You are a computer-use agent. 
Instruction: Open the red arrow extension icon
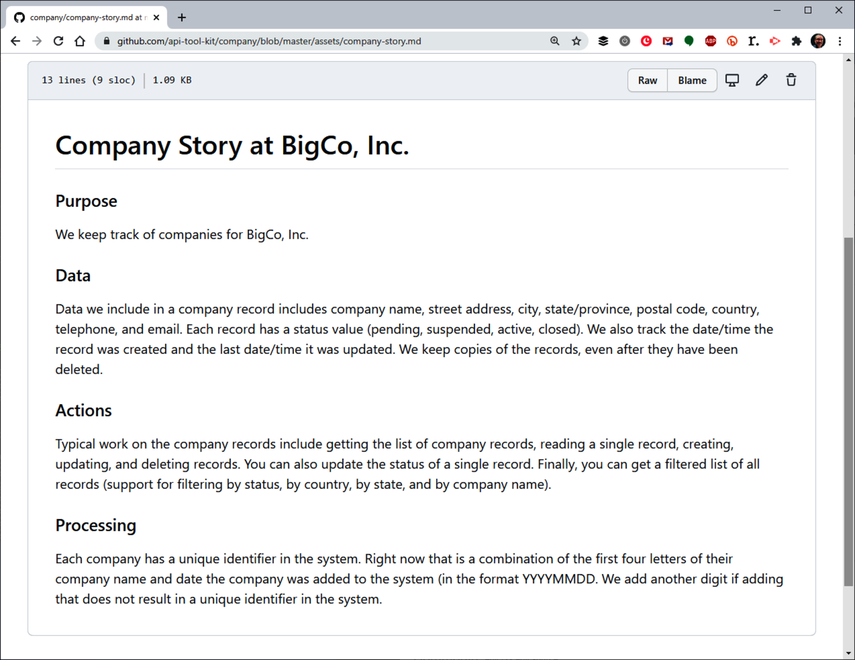[x=775, y=41]
